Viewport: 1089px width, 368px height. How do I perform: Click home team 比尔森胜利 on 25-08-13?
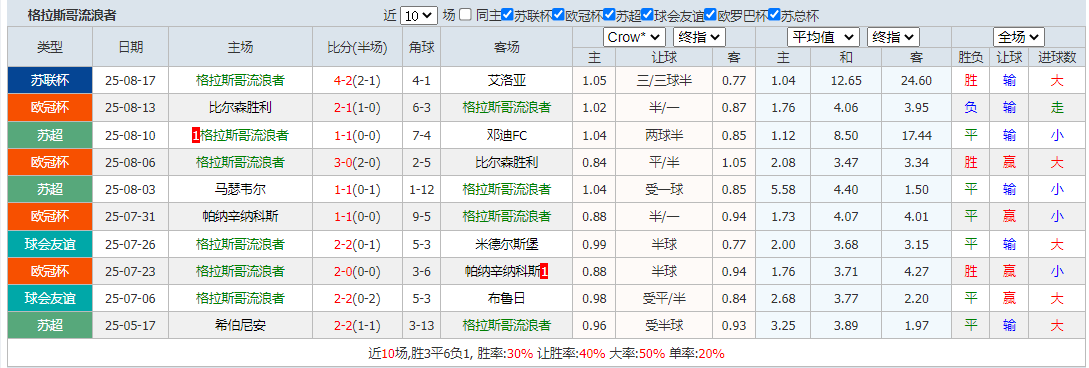click(x=240, y=108)
